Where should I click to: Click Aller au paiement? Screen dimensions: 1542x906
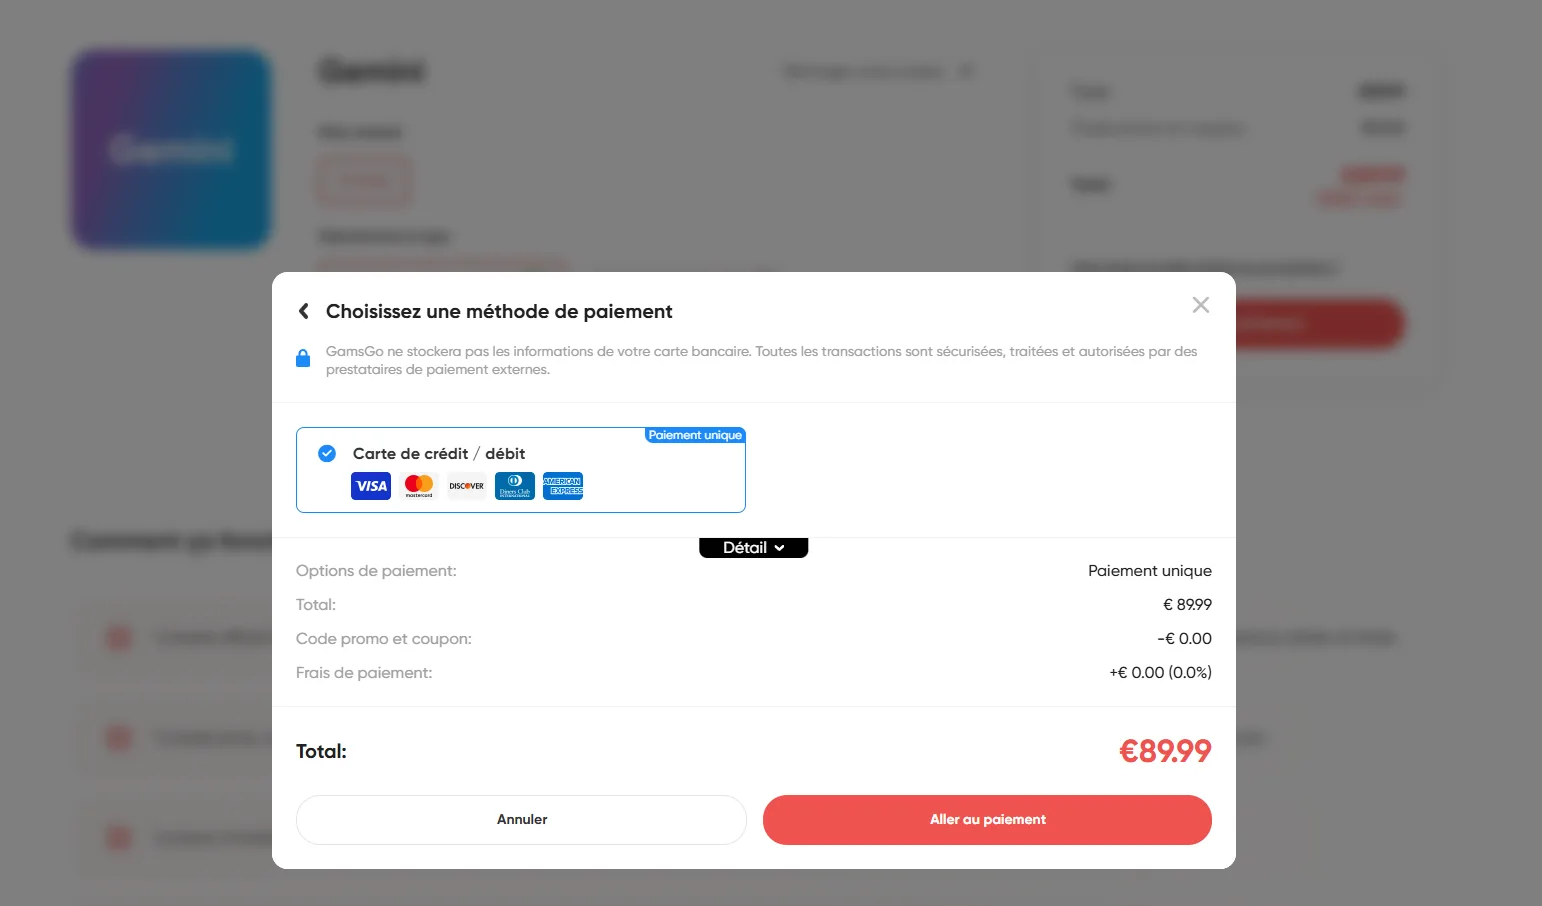point(986,819)
